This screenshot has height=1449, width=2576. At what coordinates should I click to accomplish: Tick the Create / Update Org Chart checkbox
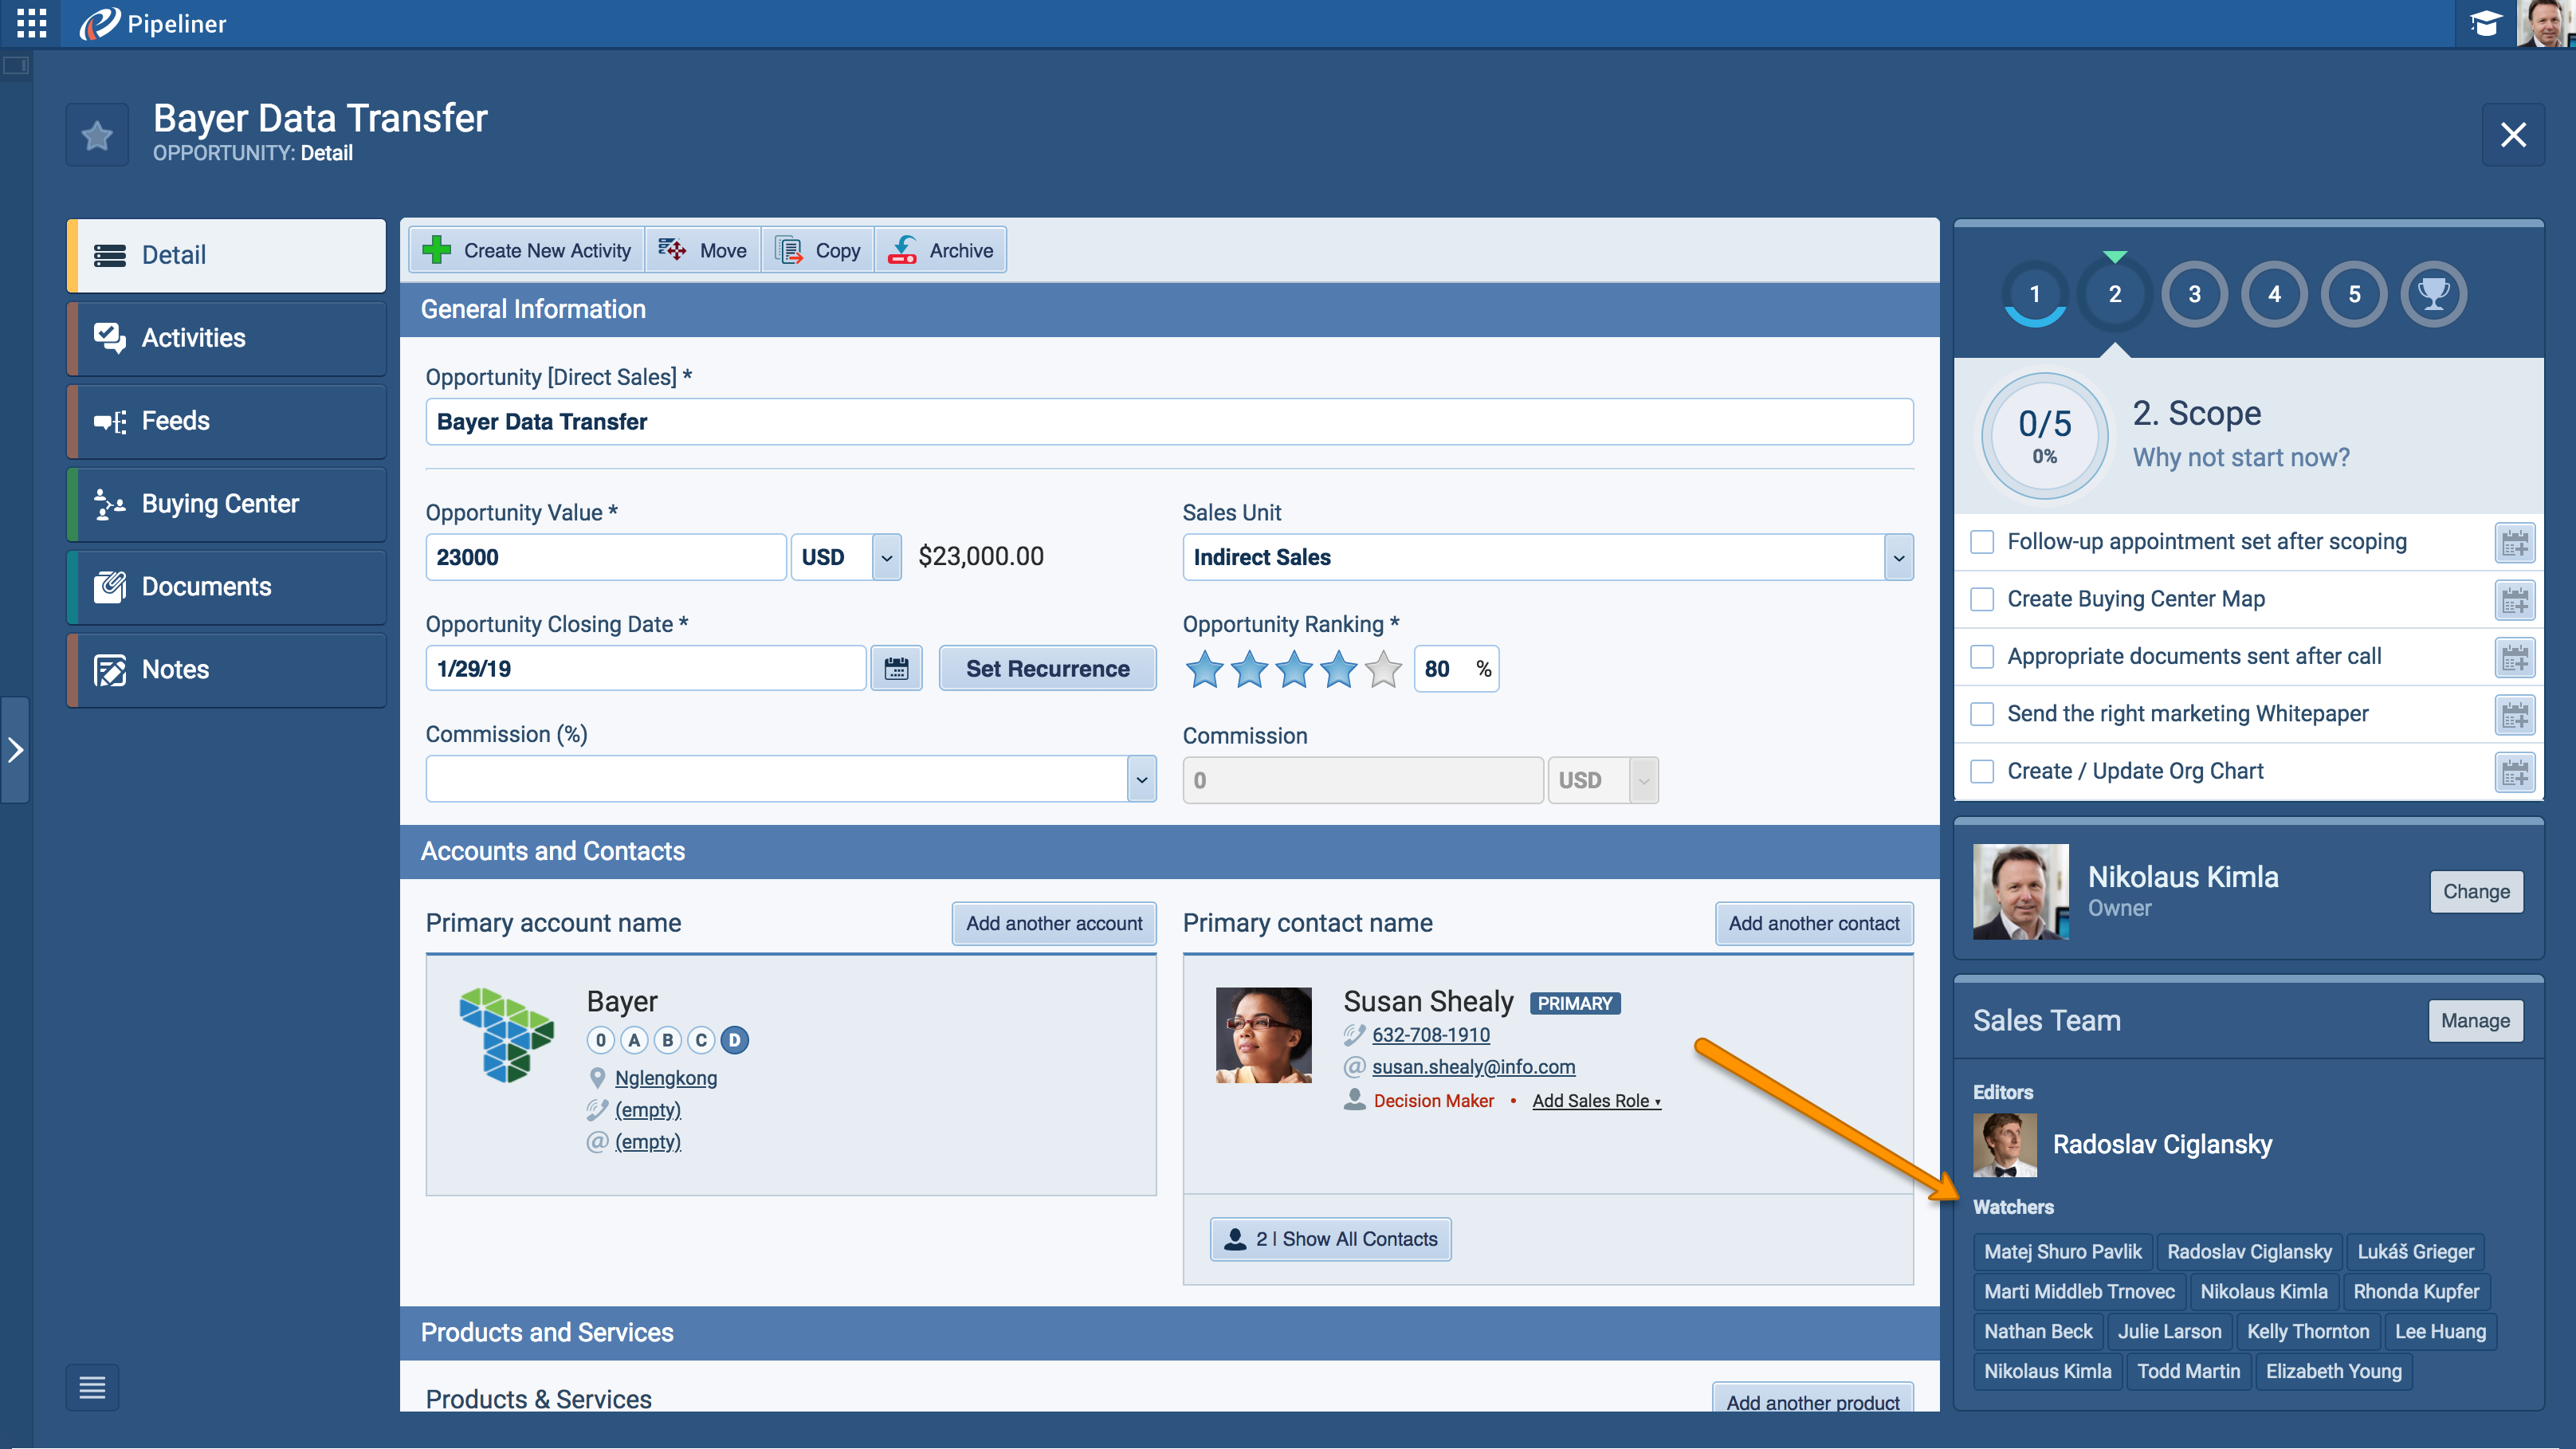[1982, 772]
